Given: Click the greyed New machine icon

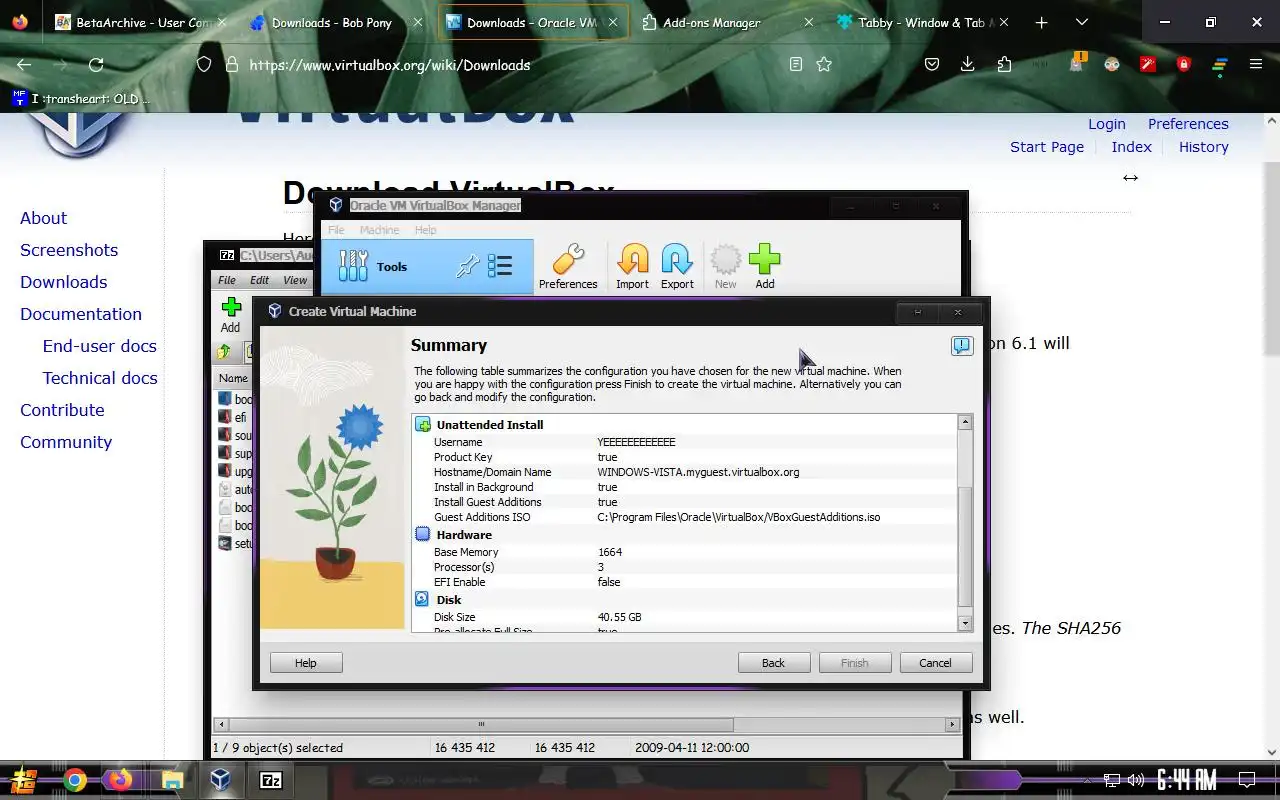Looking at the screenshot, I should (725, 267).
